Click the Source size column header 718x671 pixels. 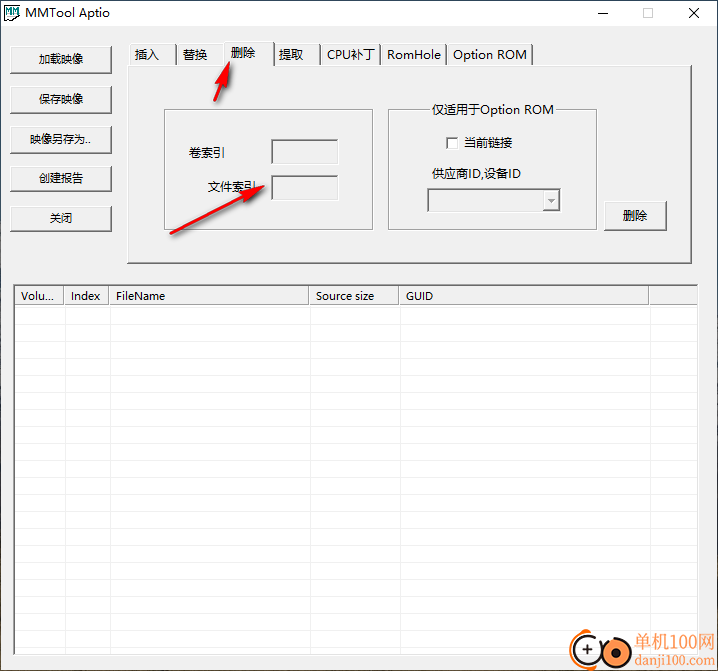pos(354,296)
